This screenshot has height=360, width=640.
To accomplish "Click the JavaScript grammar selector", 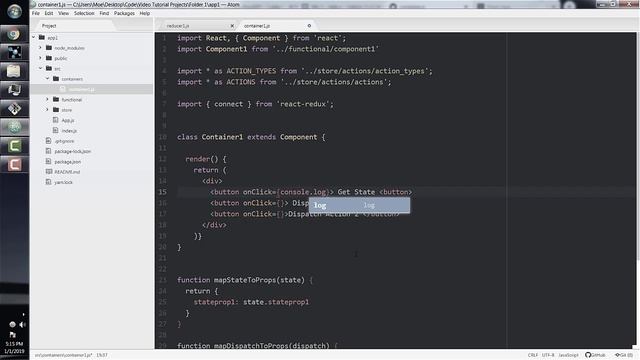I will tap(568, 355).
